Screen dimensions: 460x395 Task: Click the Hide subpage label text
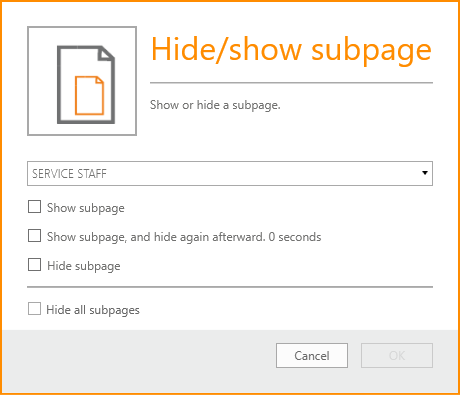[x=84, y=266]
